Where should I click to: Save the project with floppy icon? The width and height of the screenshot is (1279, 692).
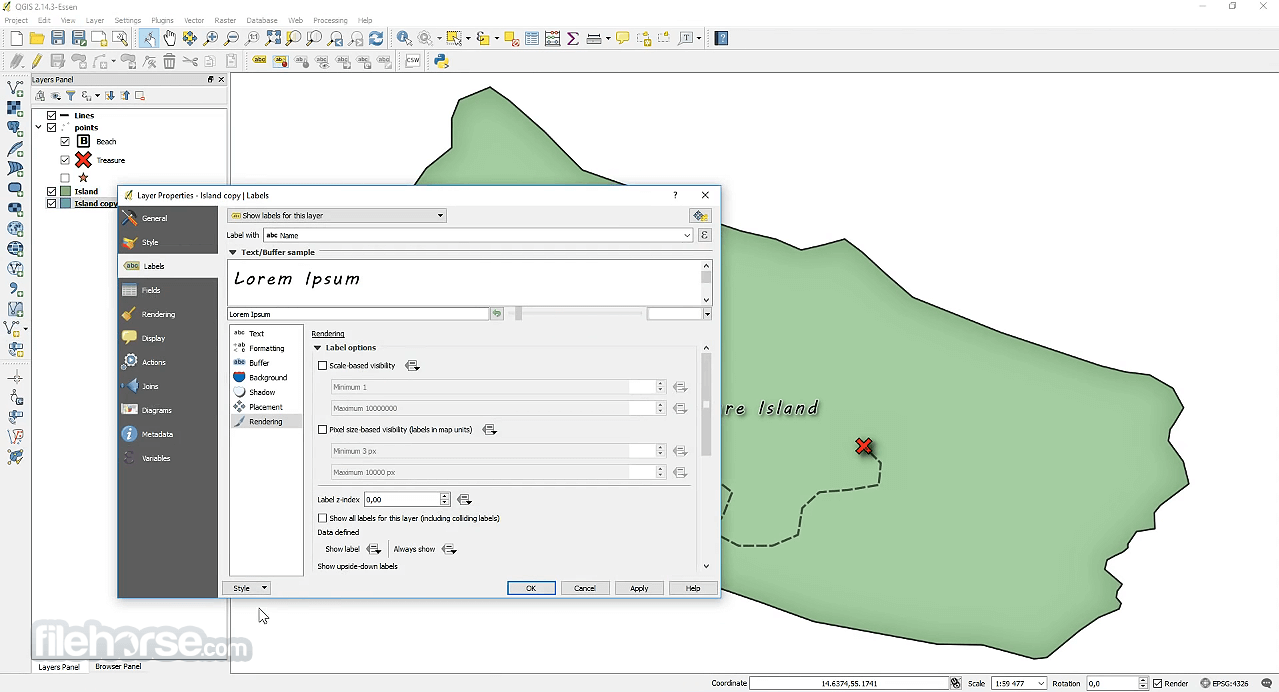click(58, 38)
